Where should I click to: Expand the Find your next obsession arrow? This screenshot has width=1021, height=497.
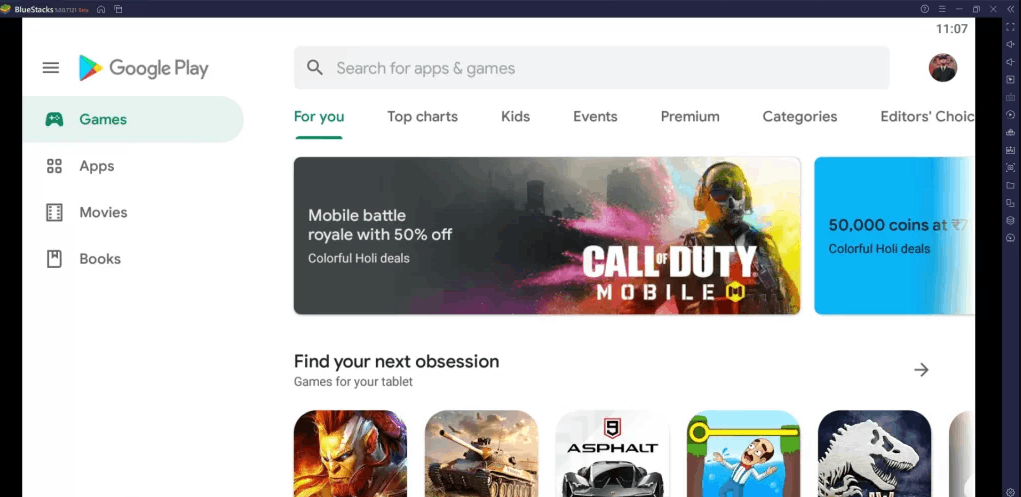point(921,370)
